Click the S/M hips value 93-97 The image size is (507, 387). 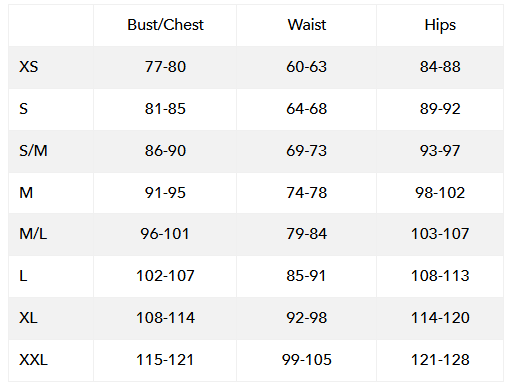coord(440,151)
